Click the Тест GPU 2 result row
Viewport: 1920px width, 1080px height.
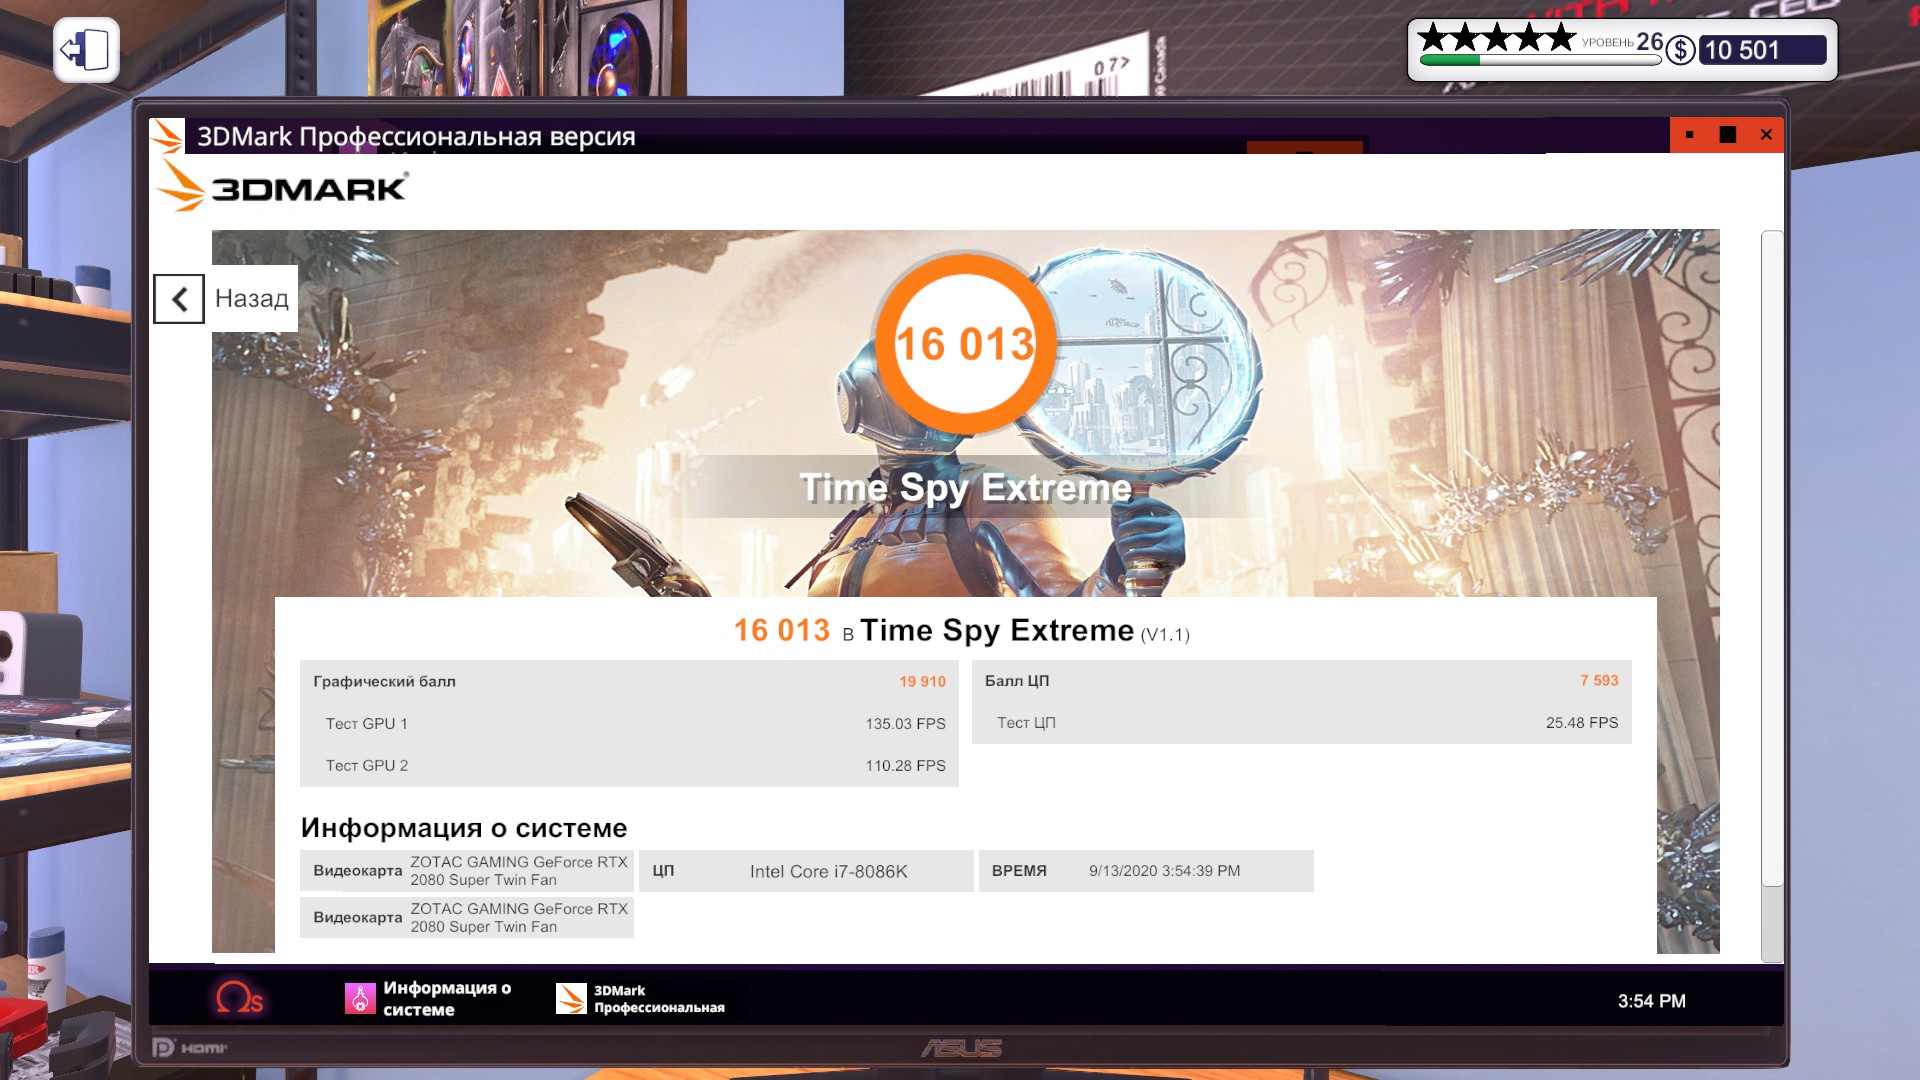(x=629, y=765)
